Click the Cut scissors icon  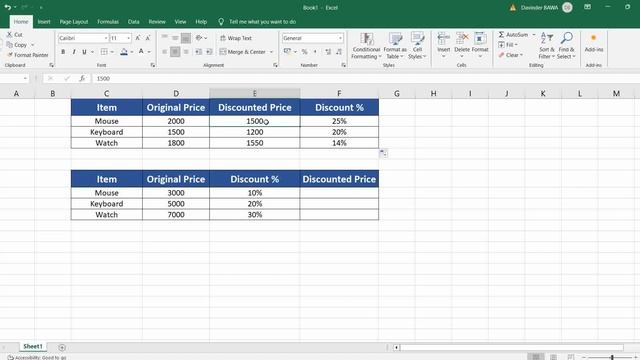(x=9, y=35)
